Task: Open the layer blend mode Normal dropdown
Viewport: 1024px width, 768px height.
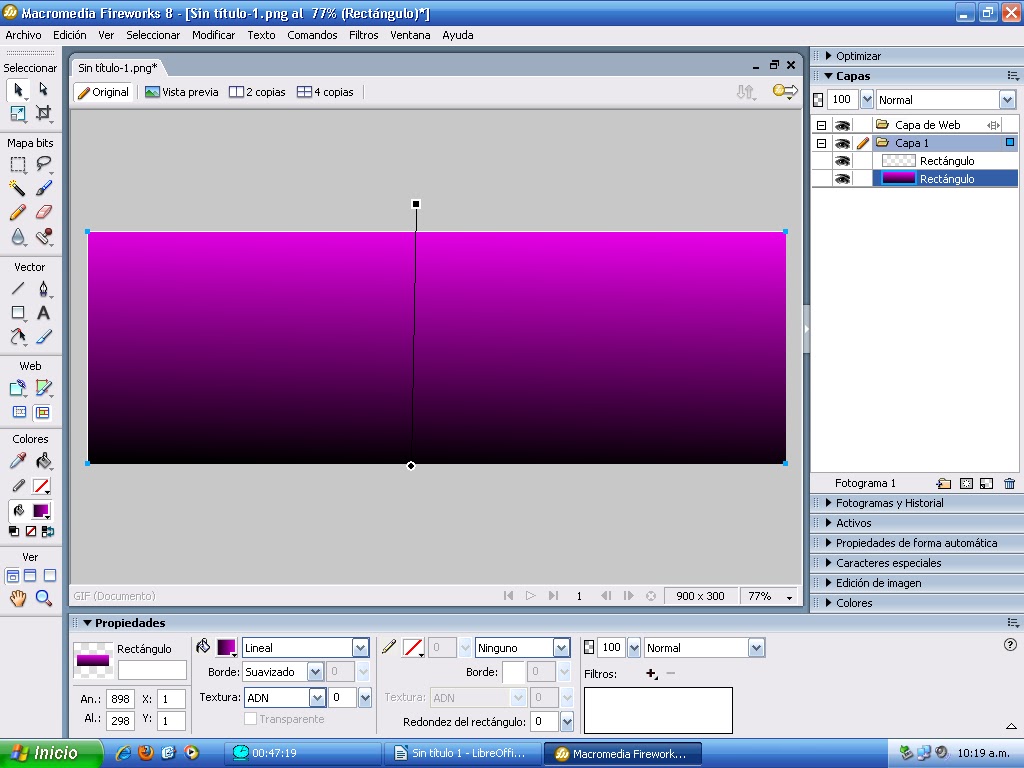Action: [1007, 100]
